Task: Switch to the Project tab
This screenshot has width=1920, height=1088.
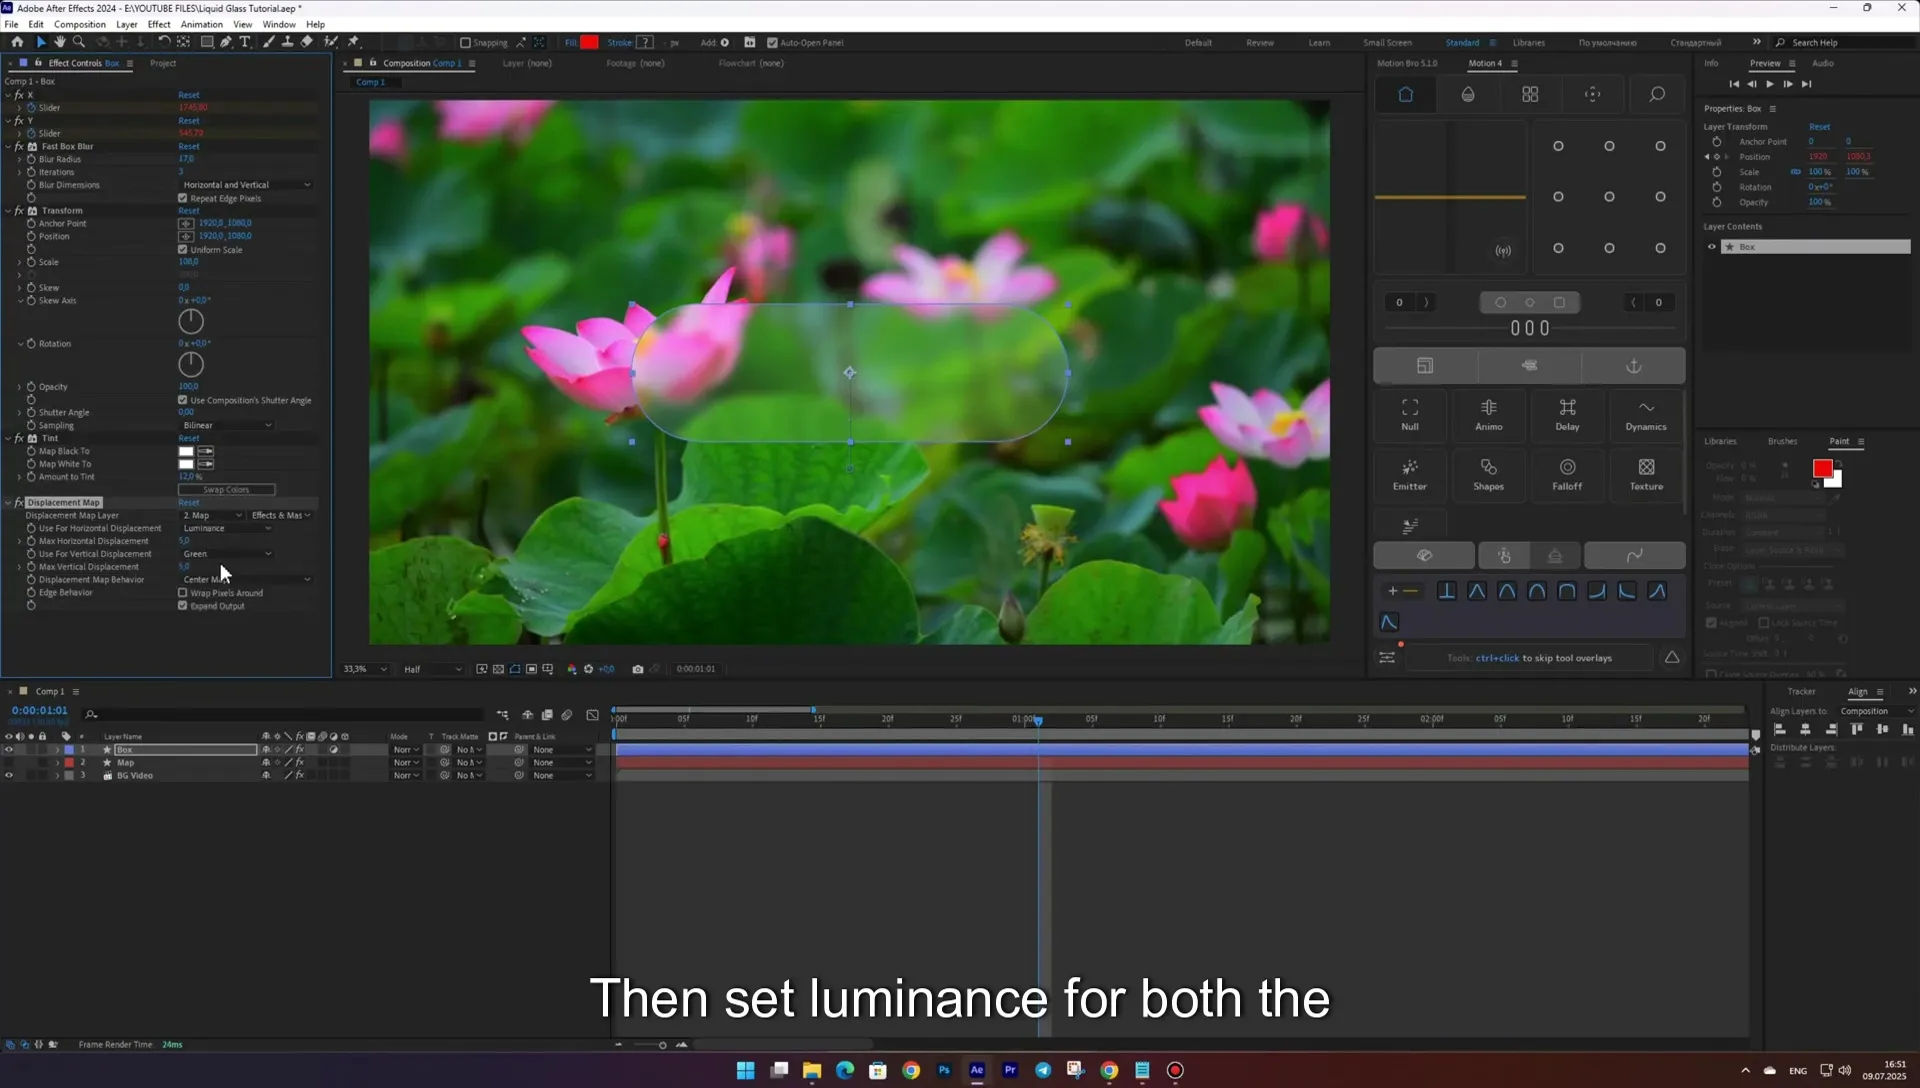Action: tap(163, 63)
